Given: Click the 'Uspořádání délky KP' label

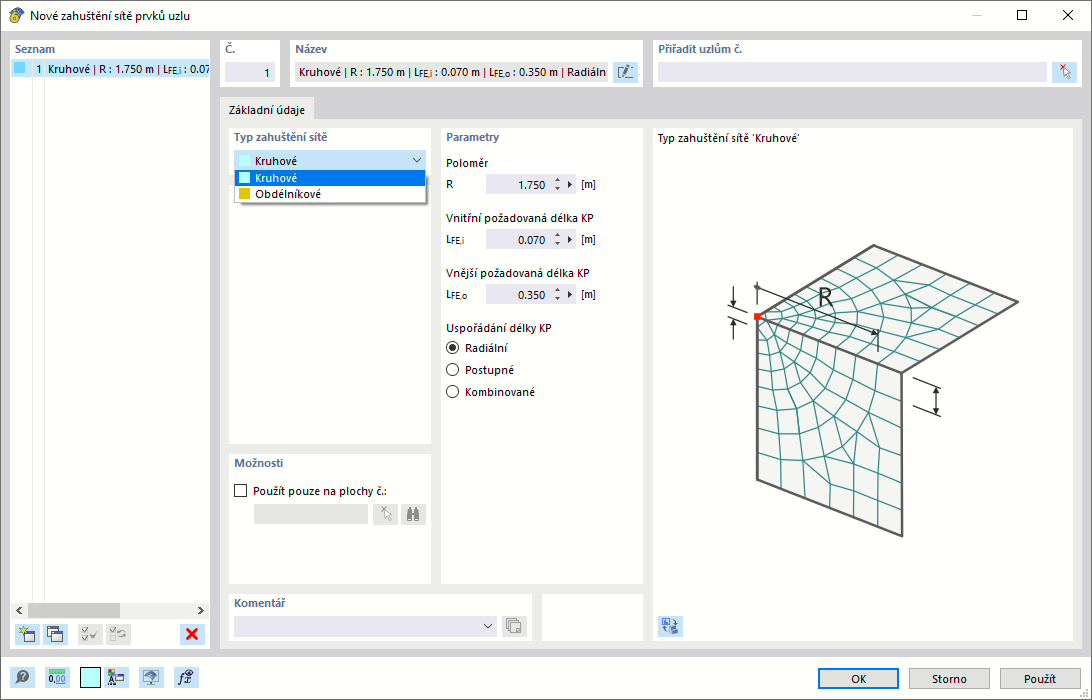Looking at the screenshot, I should [499, 328].
